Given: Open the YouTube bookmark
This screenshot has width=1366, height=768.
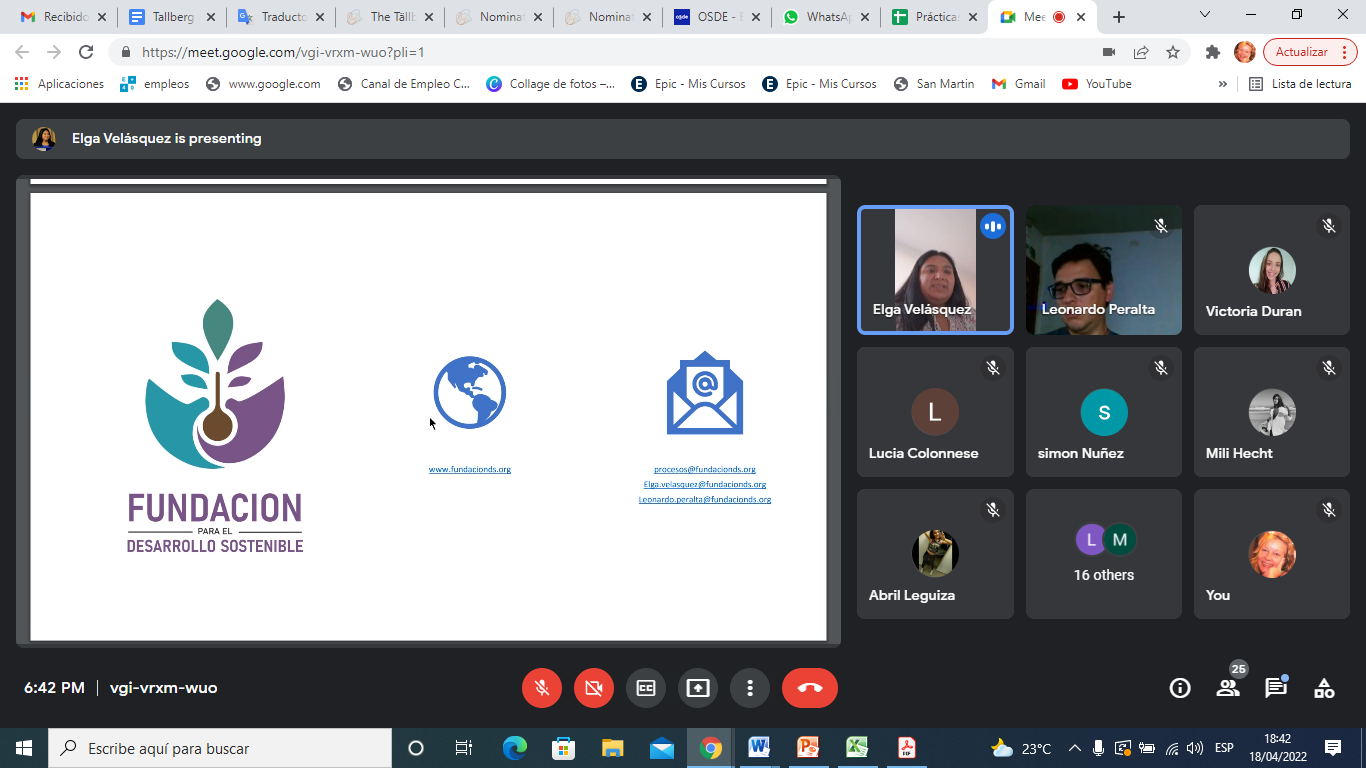Looking at the screenshot, I should point(1097,84).
